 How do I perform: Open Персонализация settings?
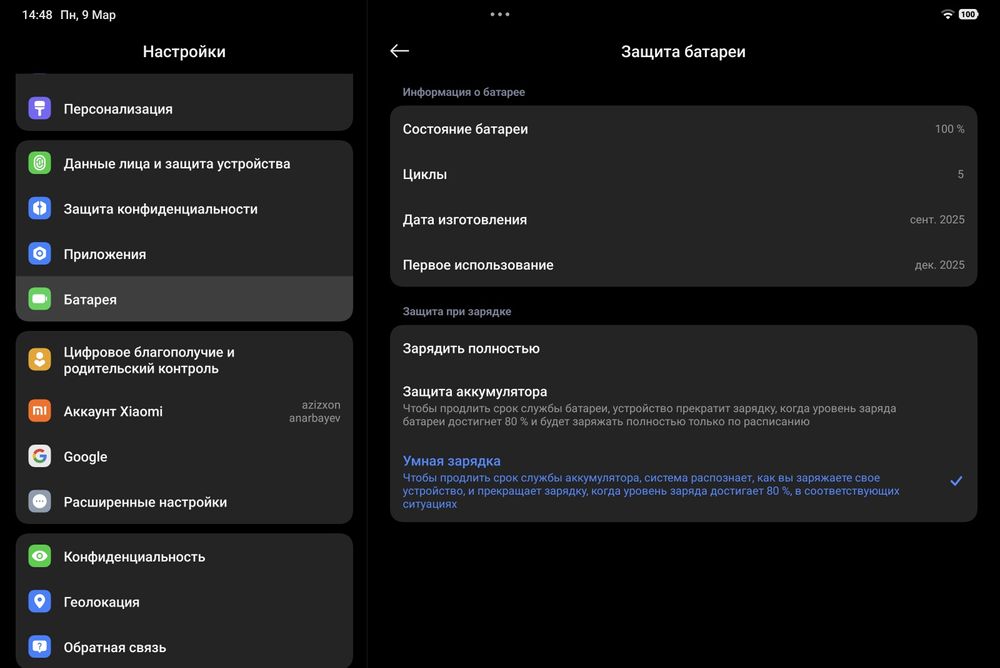coord(184,108)
